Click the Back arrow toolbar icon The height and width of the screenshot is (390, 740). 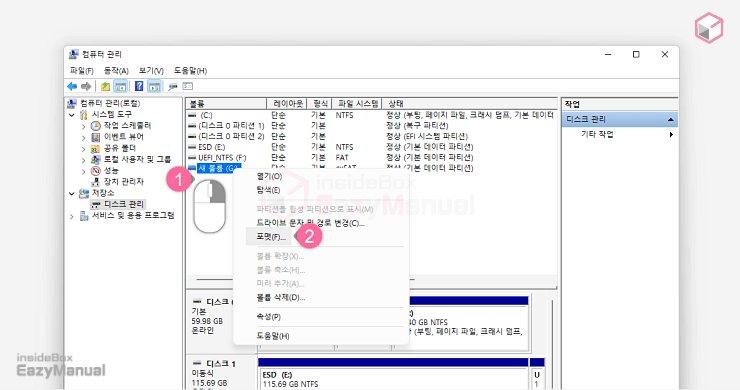[72, 86]
